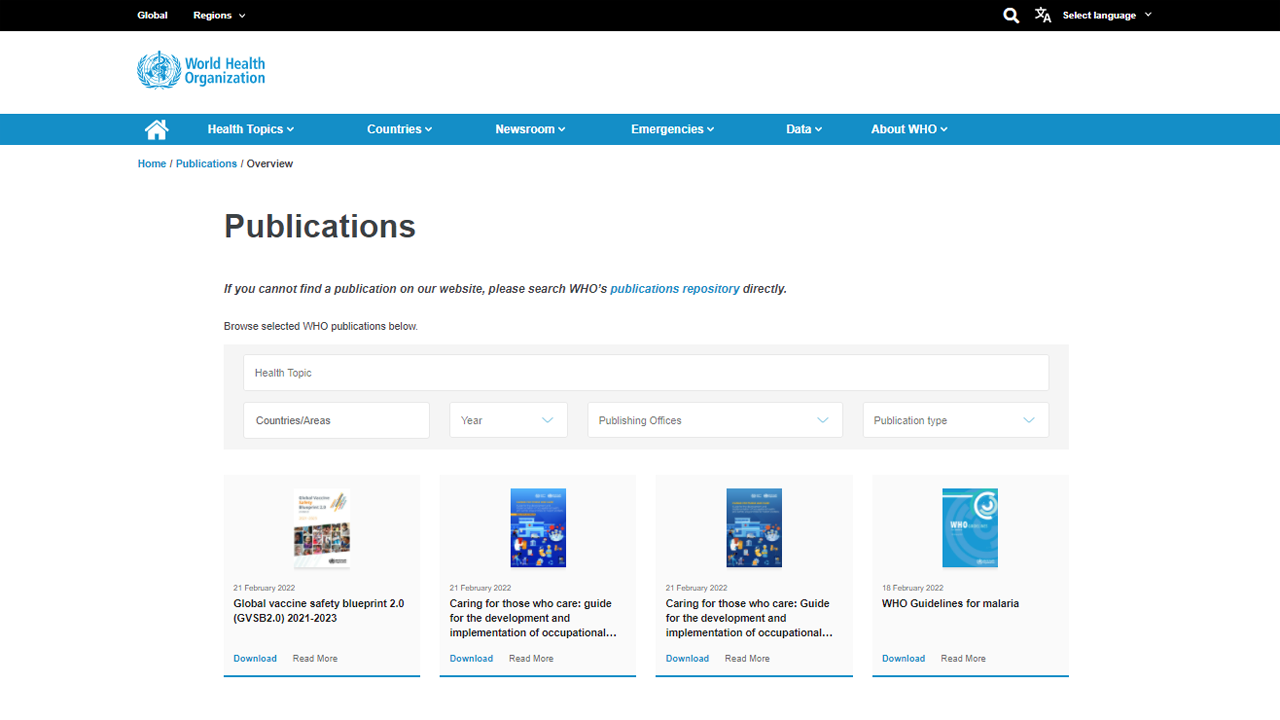The height and width of the screenshot is (720, 1280).
Task: Open the Publishing Offices dropdown
Action: click(715, 420)
